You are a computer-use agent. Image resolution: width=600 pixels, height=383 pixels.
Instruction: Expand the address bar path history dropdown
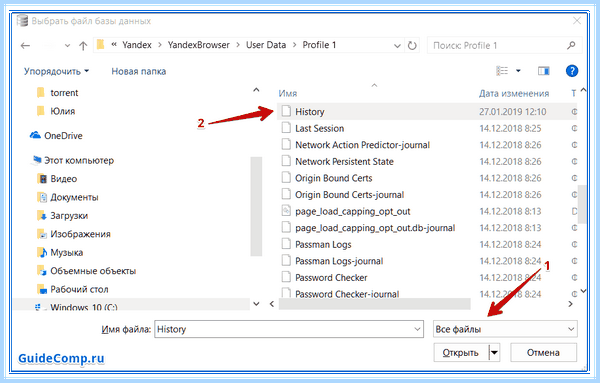(398, 46)
